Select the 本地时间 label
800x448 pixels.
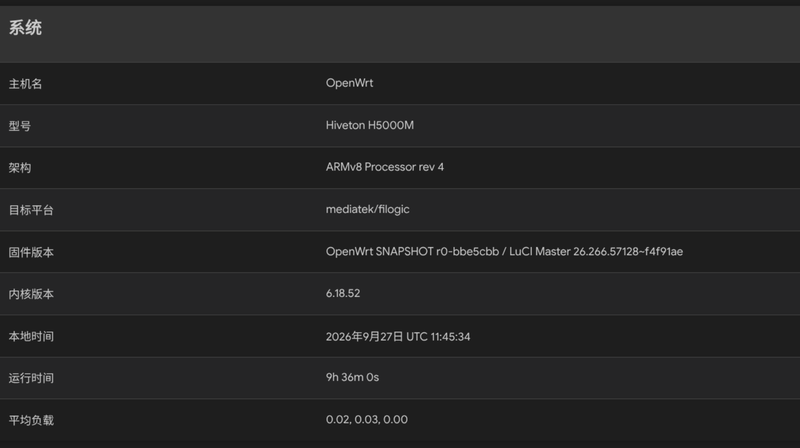31,336
